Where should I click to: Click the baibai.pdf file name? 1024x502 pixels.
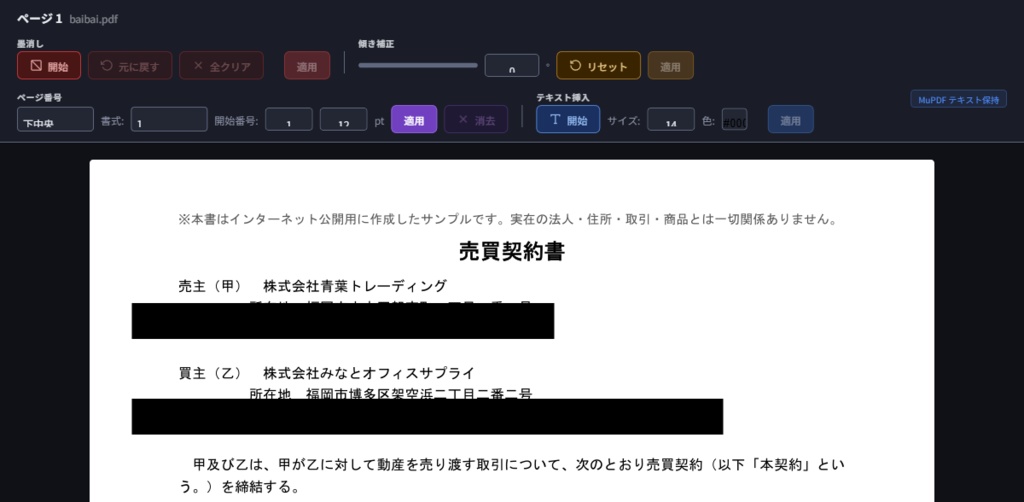tap(93, 19)
